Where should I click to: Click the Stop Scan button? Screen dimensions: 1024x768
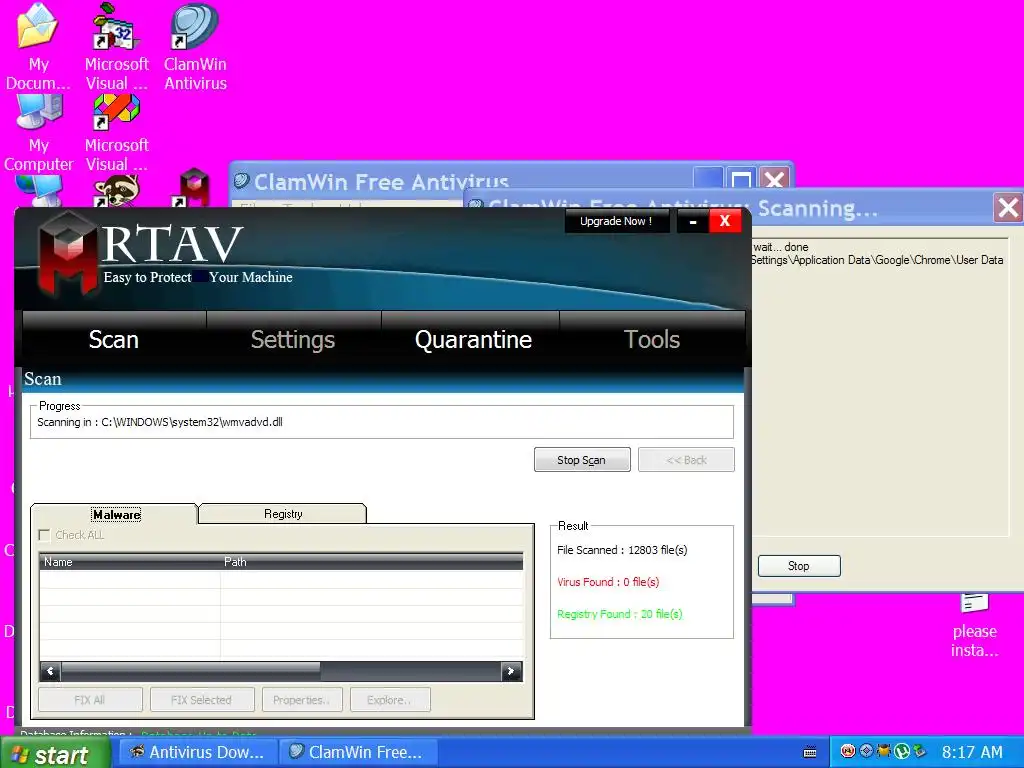tap(582, 460)
